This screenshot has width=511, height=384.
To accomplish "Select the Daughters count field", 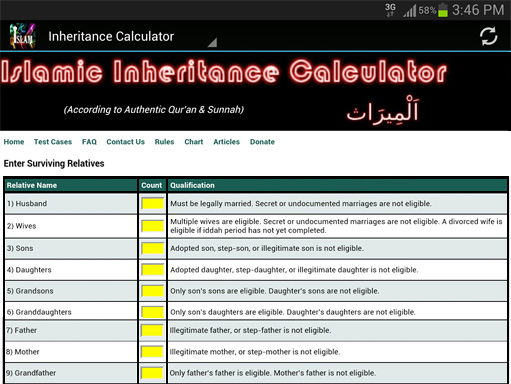I will tap(153, 270).
